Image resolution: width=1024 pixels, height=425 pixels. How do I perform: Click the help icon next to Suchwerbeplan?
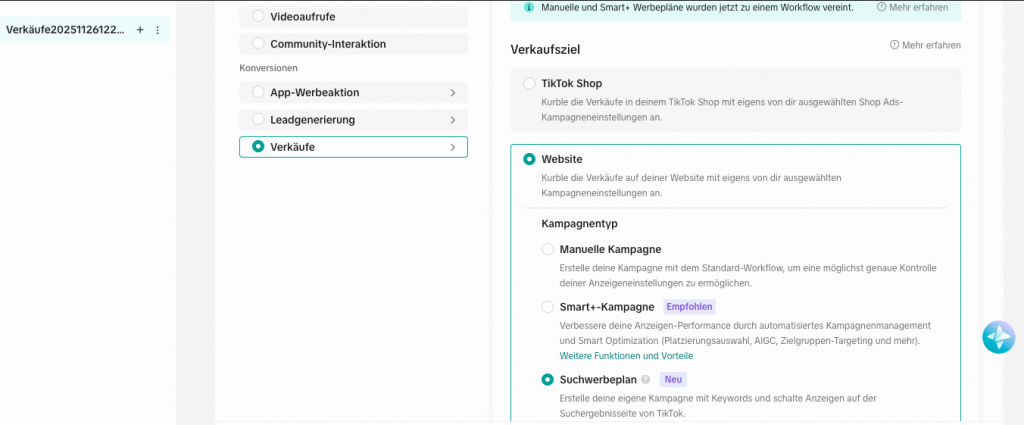645,380
